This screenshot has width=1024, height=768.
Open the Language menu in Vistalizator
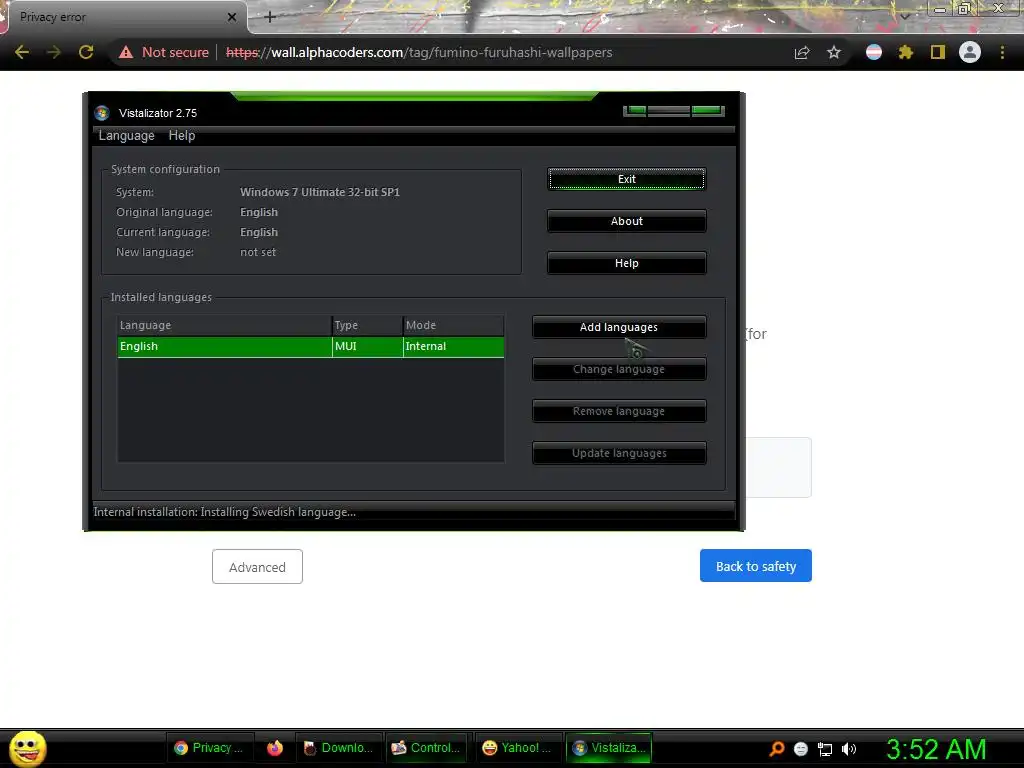pos(127,136)
